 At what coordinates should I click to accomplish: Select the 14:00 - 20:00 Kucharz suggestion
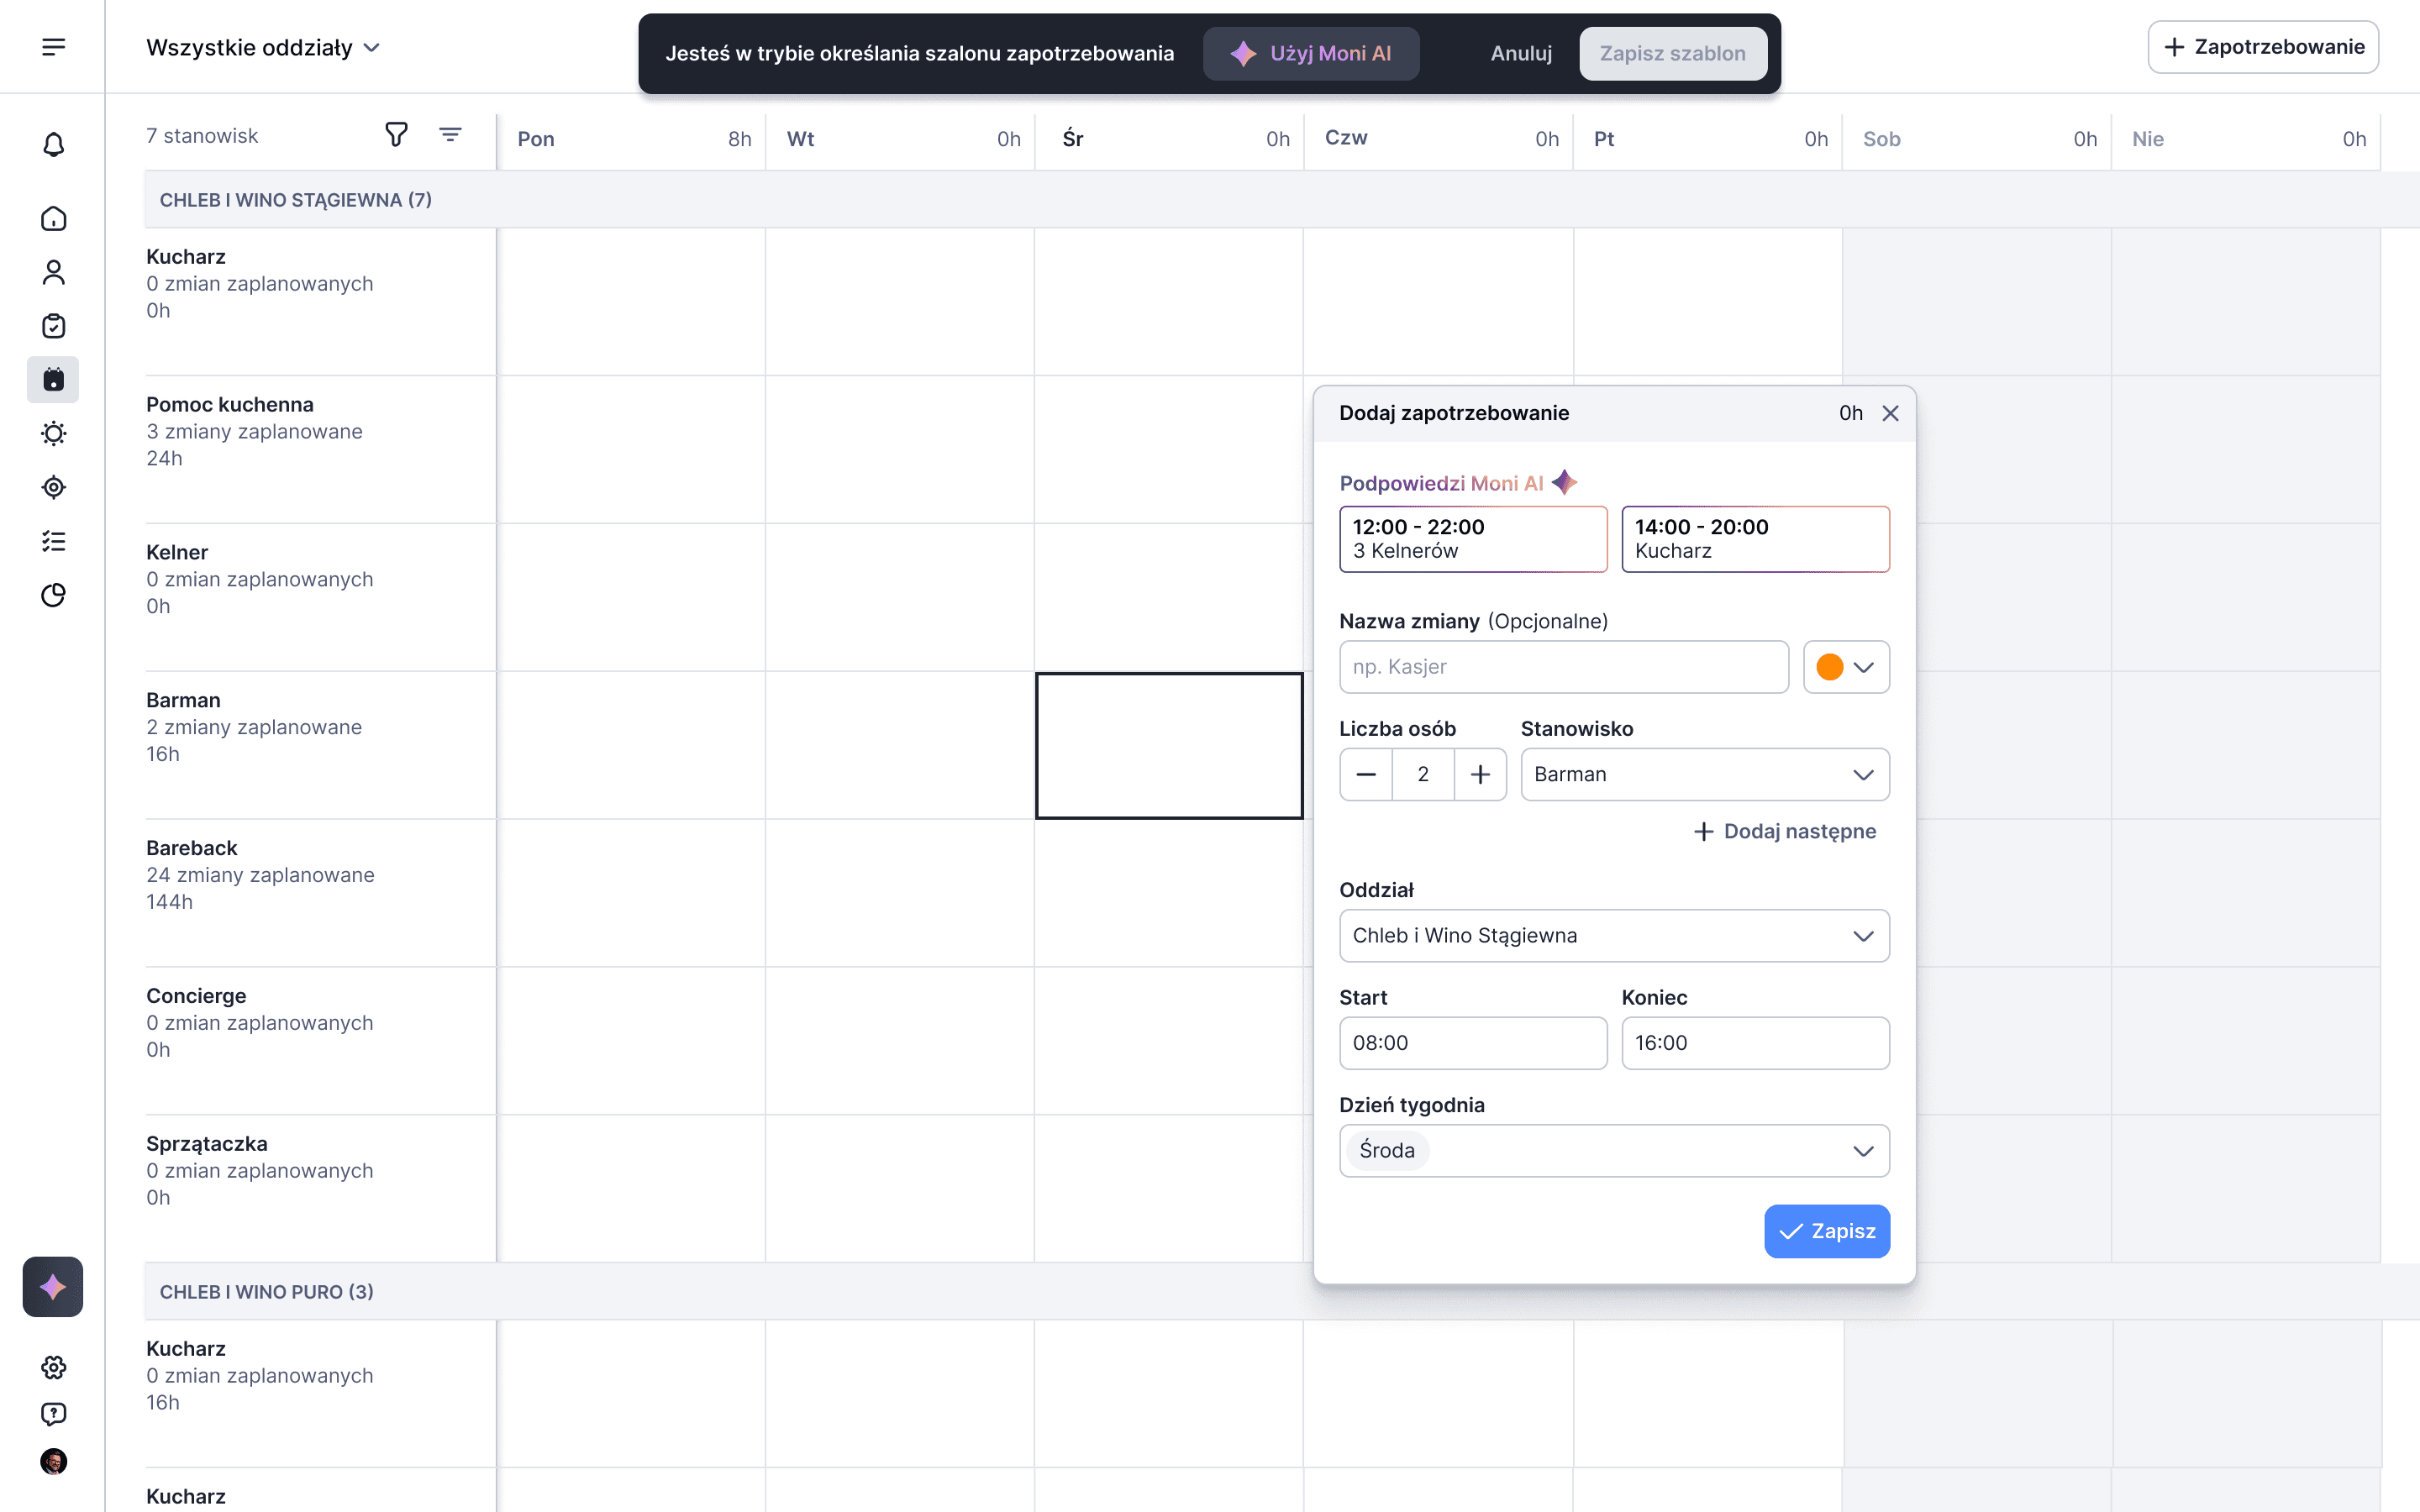click(x=1754, y=539)
